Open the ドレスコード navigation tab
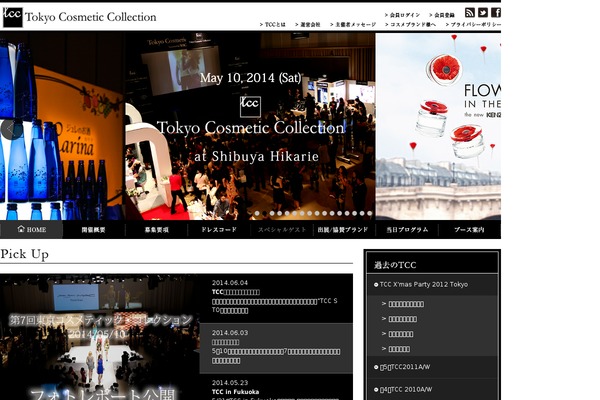Screen dimensions: 600x400 pos(219,230)
